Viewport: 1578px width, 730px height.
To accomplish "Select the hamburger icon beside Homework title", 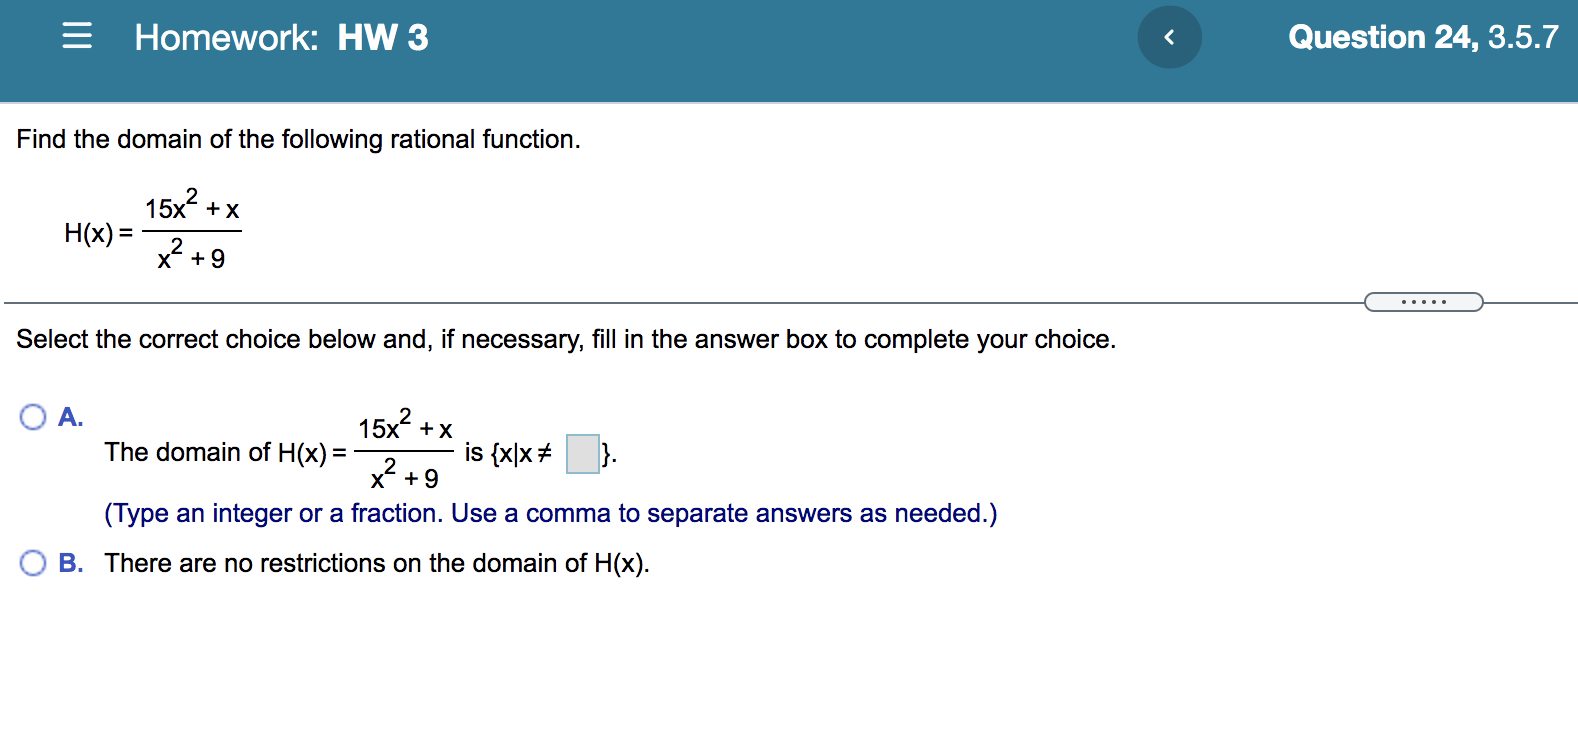I will click(75, 37).
